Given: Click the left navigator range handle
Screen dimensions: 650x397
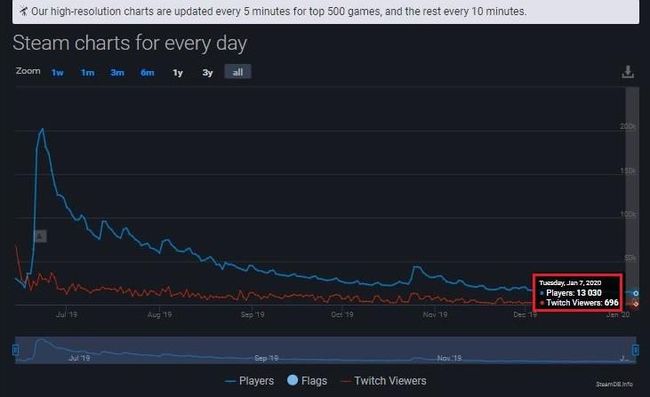Looking at the screenshot, I should (16, 350).
